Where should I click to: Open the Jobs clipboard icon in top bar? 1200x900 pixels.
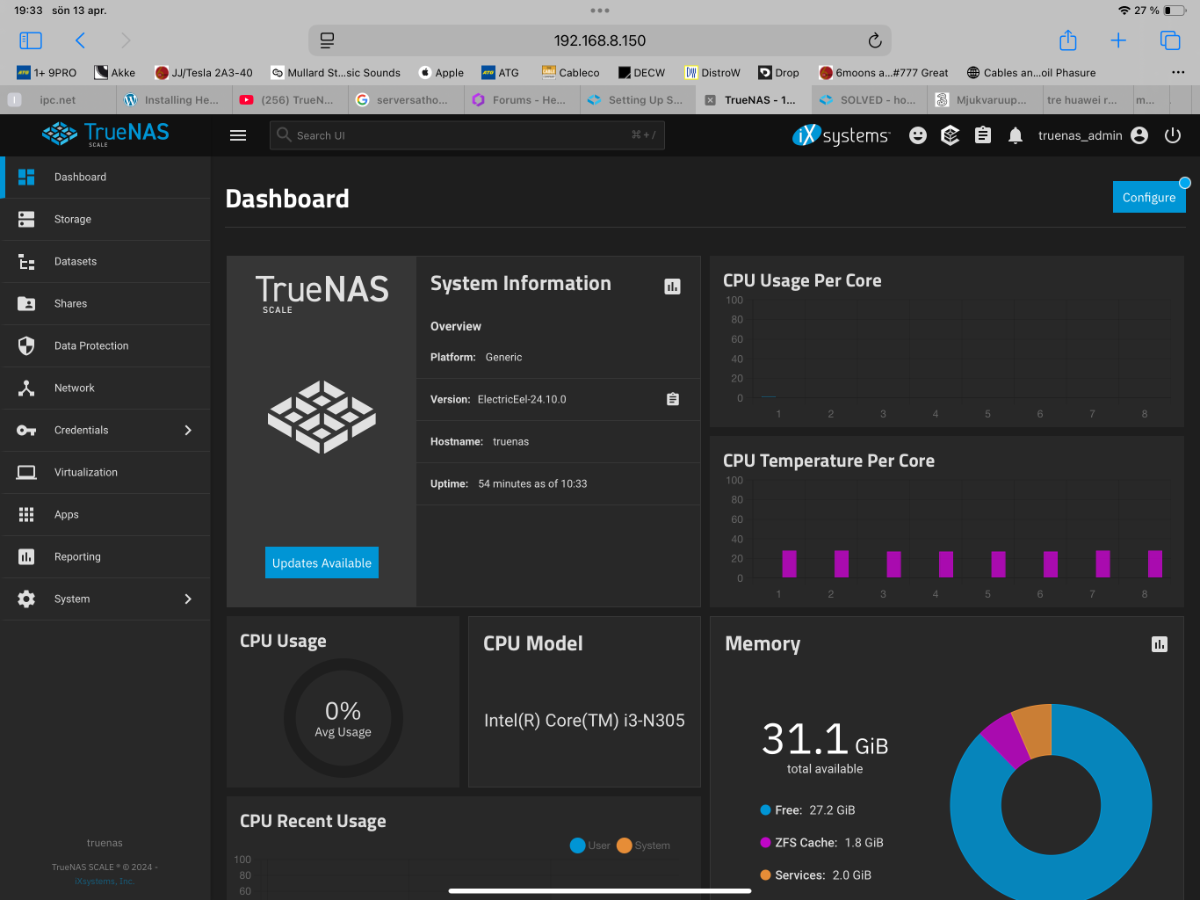983,136
